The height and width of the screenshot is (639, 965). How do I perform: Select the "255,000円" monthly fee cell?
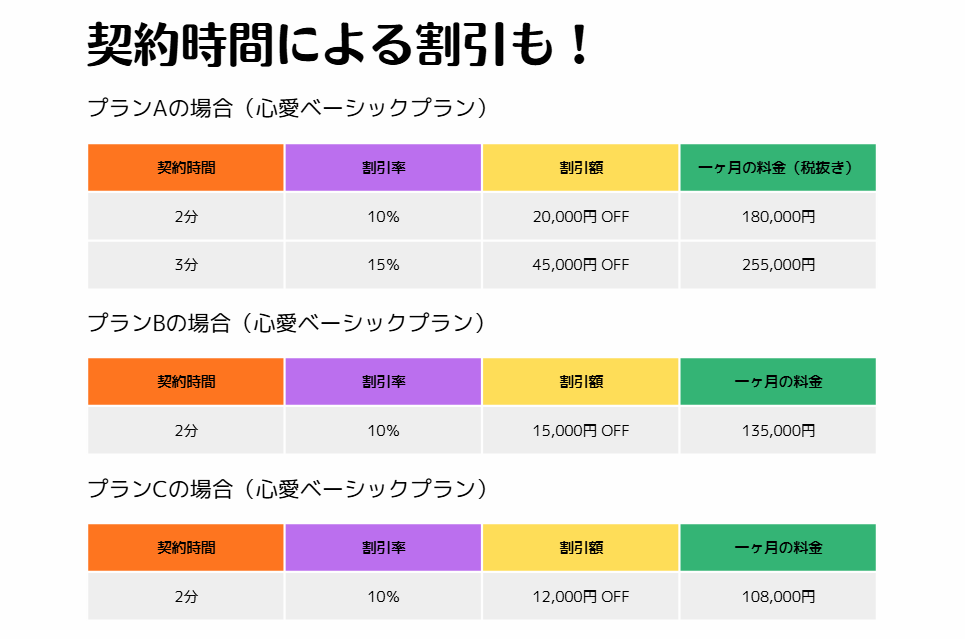(778, 265)
